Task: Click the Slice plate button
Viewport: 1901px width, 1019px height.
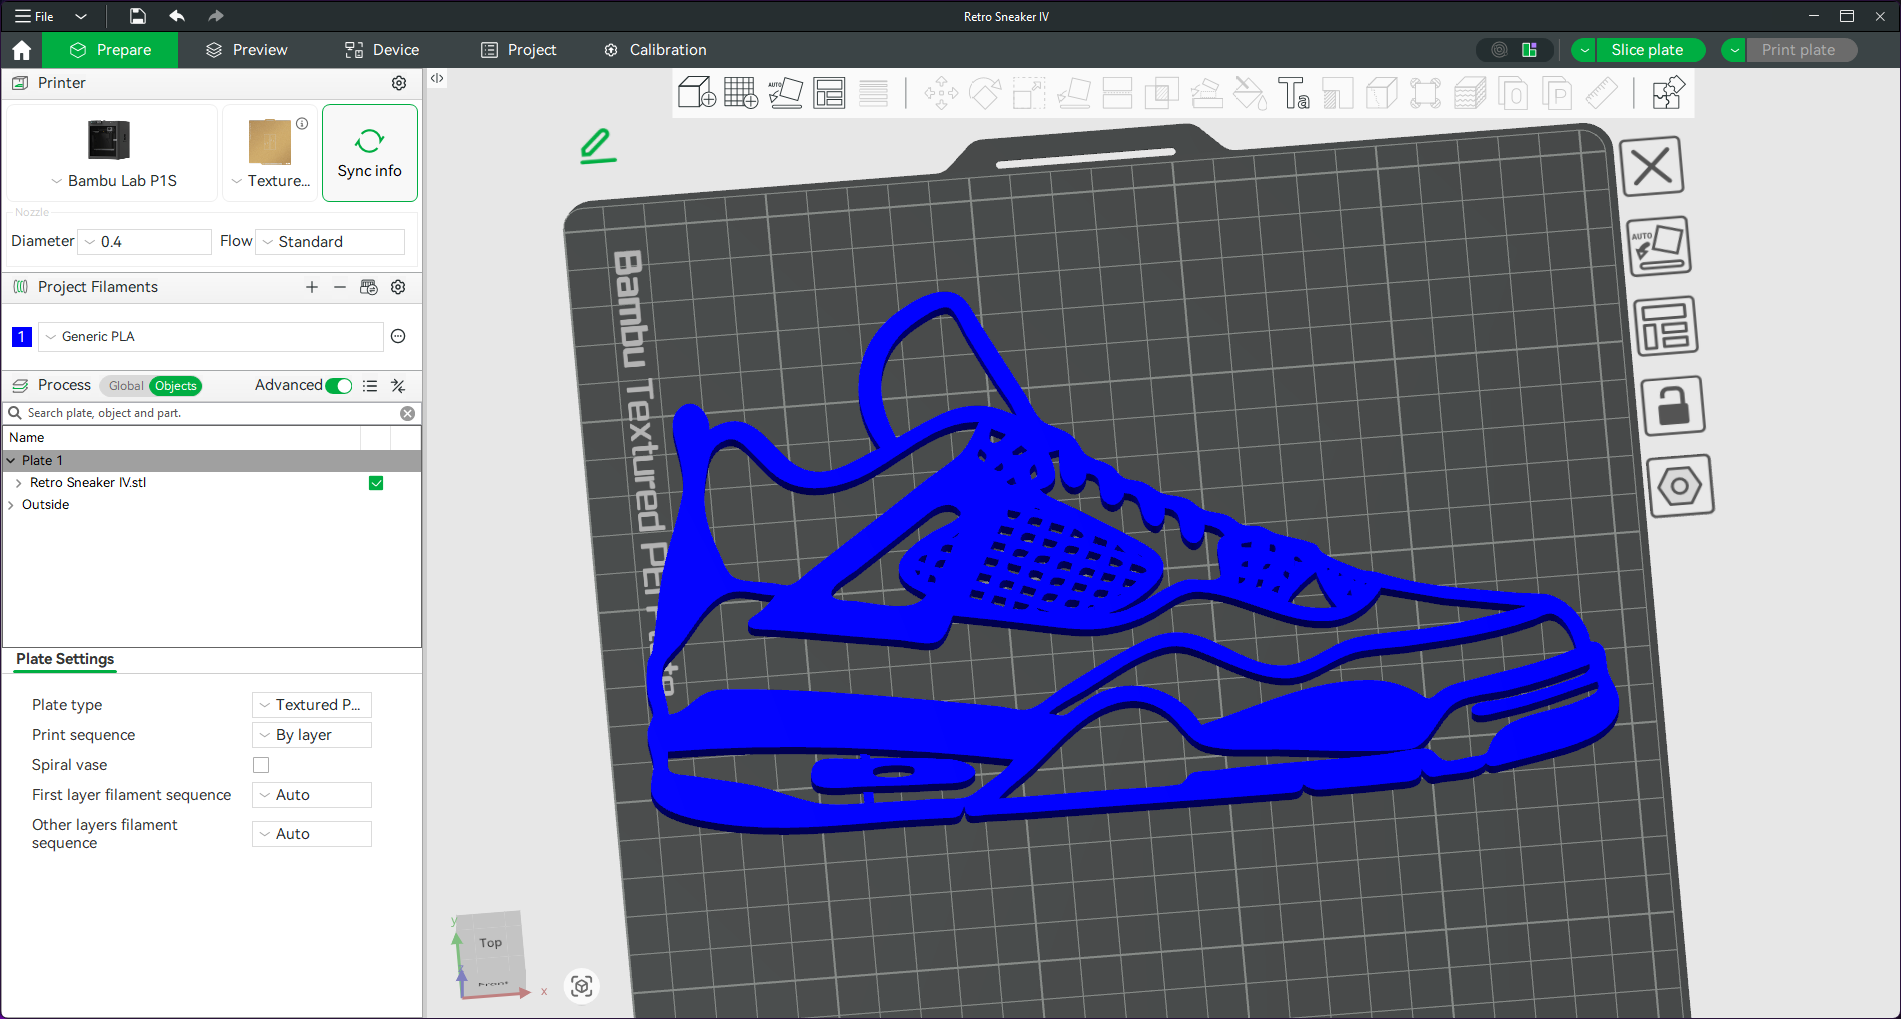Action: [x=1646, y=50]
